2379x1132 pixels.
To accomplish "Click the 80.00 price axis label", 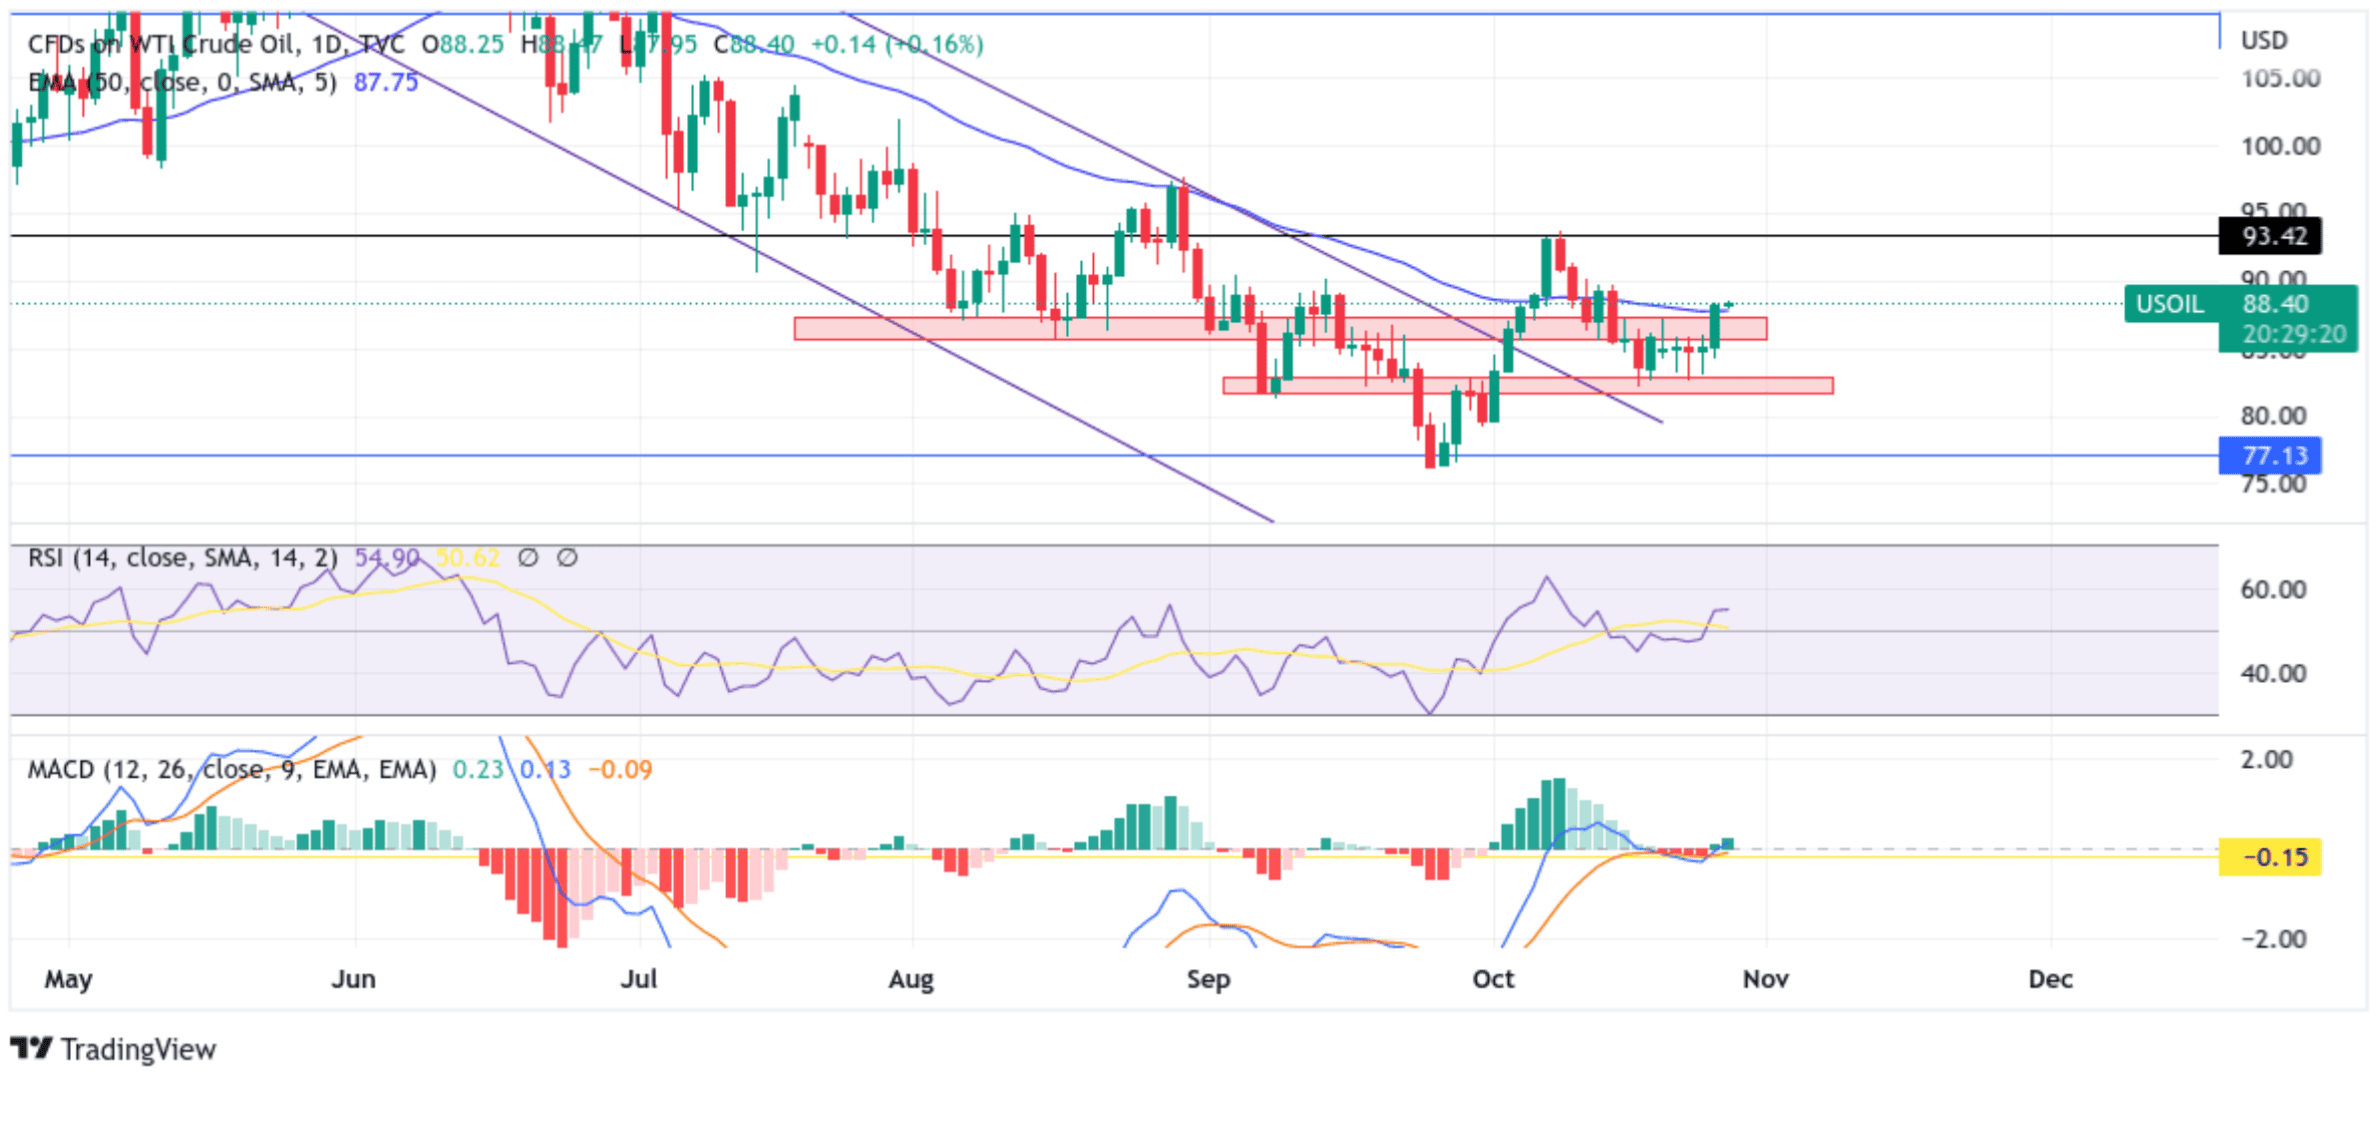I will (x=2273, y=416).
